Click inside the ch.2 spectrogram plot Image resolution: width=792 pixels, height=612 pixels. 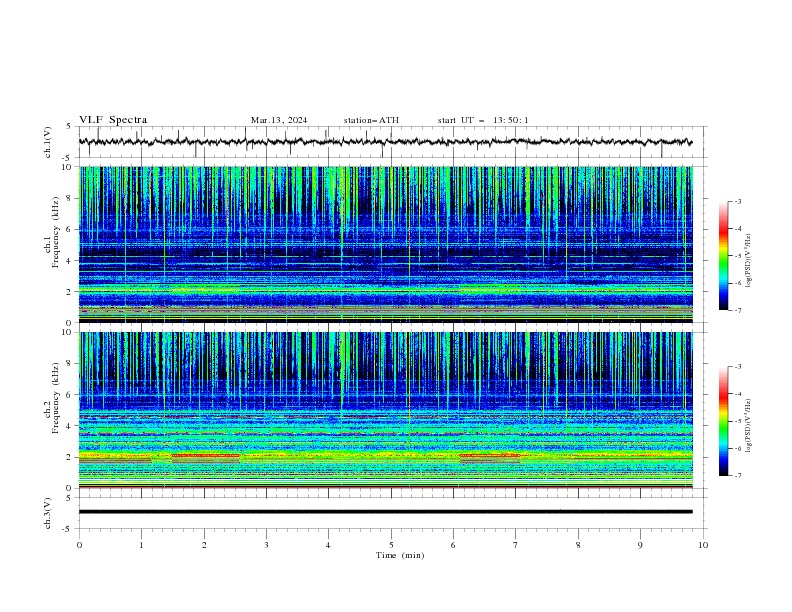(x=385, y=410)
